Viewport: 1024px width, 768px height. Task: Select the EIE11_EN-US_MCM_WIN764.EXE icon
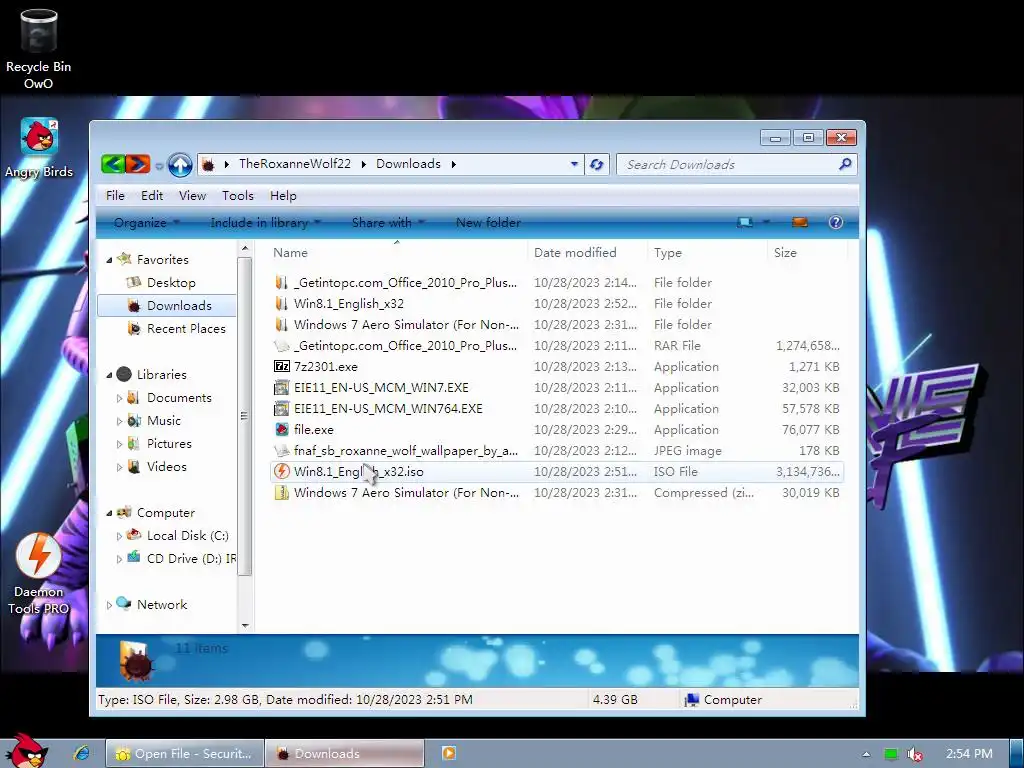(x=281, y=409)
